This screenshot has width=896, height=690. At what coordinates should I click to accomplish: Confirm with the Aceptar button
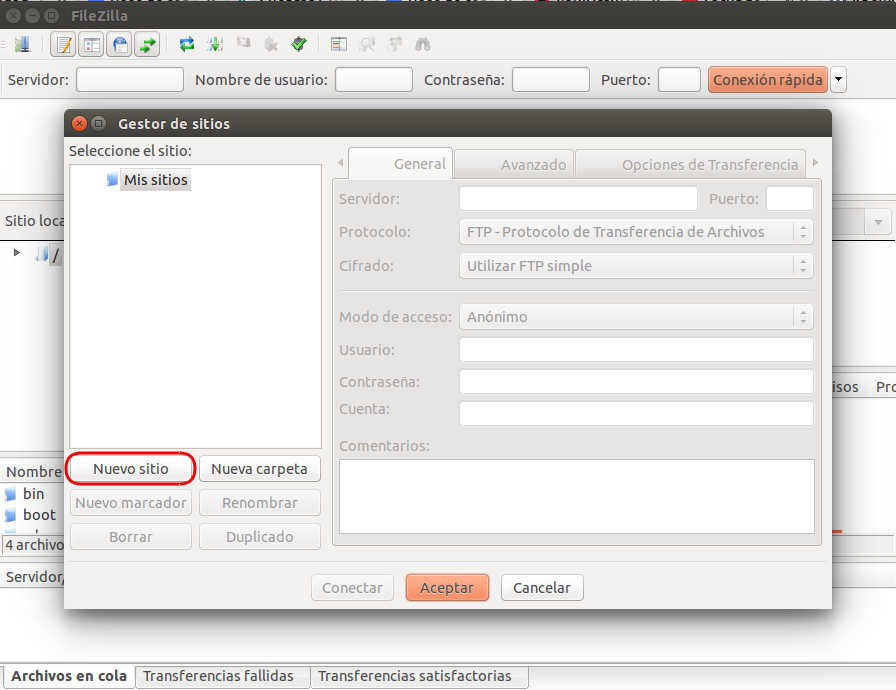(447, 588)
